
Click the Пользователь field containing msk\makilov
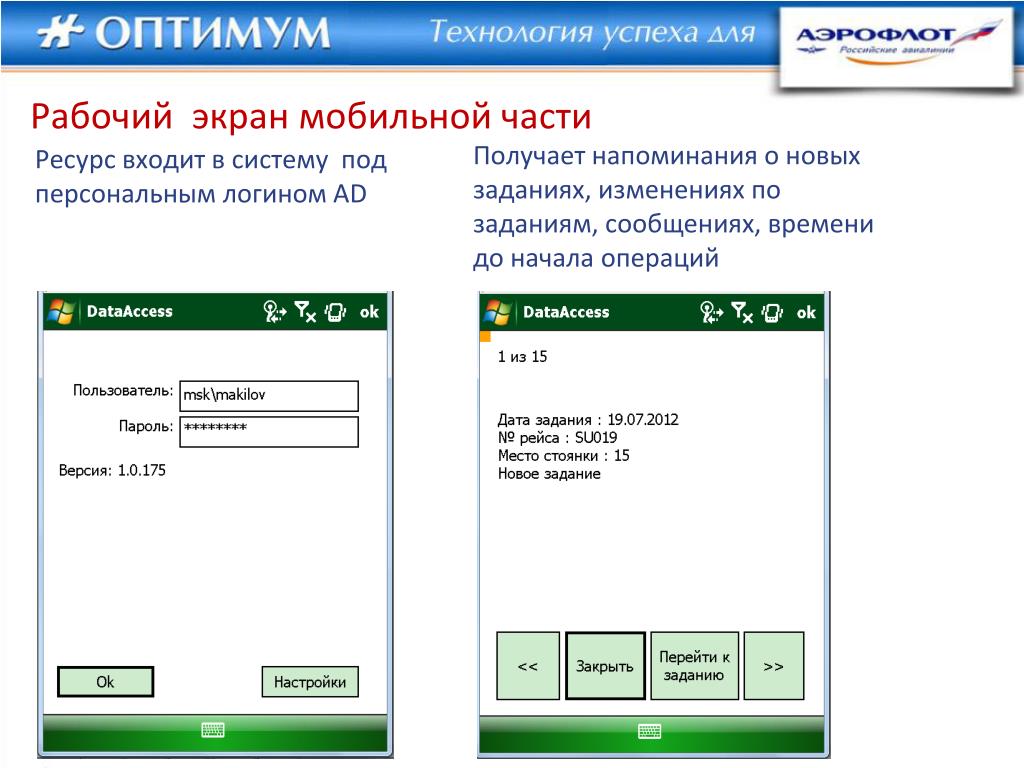click(268, 396)
